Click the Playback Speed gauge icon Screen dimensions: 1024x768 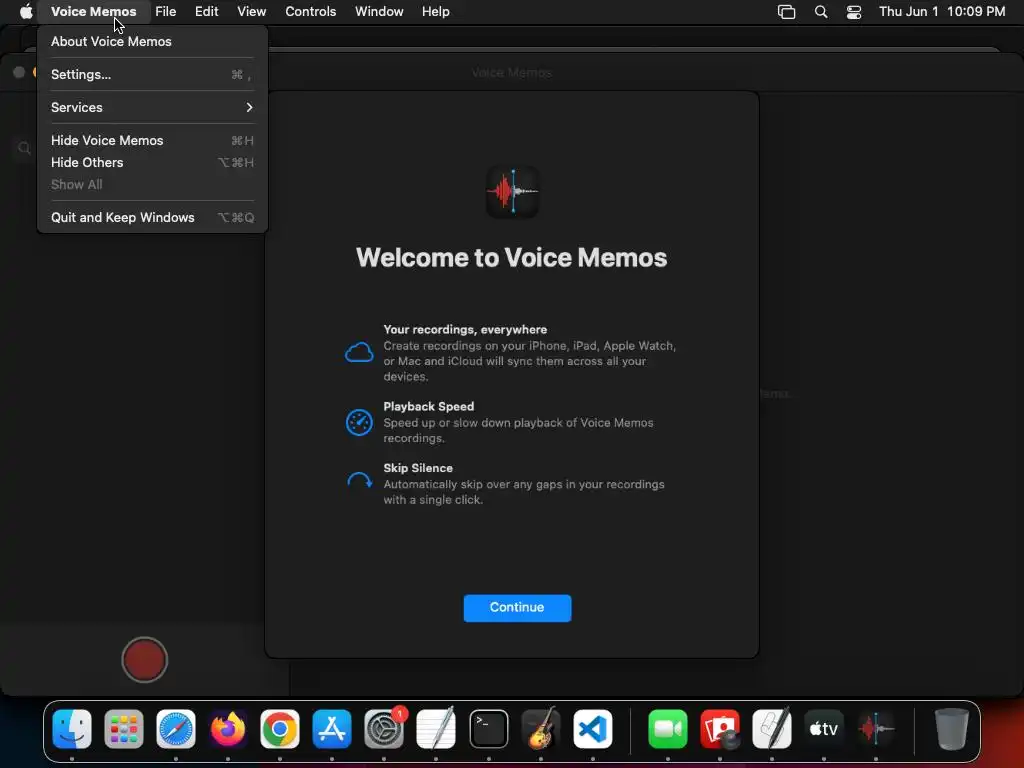click(359, 423)
